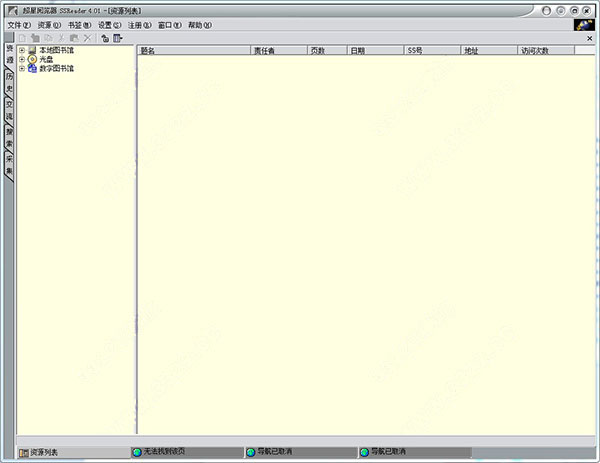Sort by the 责任者 column header
The height and width of the screenshot is (463, 600).
279,51
